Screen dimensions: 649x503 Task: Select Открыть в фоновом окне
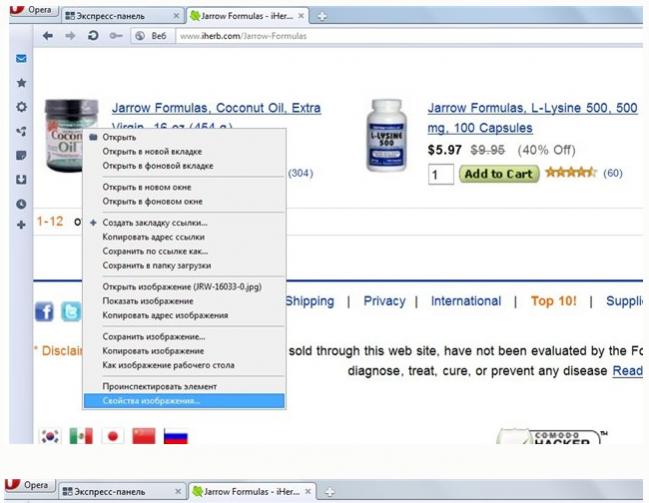click(x=184, y=202)
